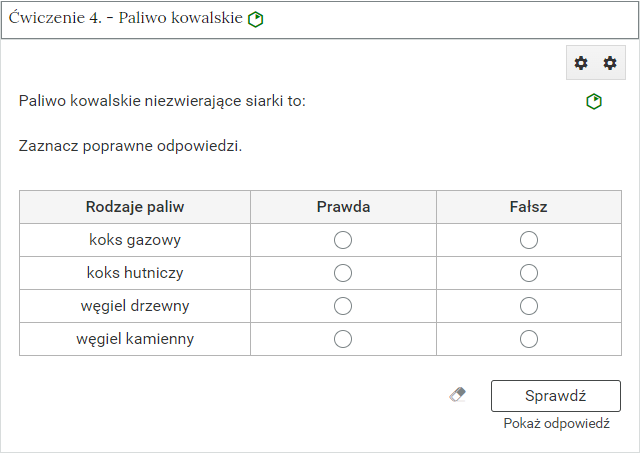Mark węgiel kamienny as Prawda
This screenshot has width=640, height=453.
pos(343,339)
